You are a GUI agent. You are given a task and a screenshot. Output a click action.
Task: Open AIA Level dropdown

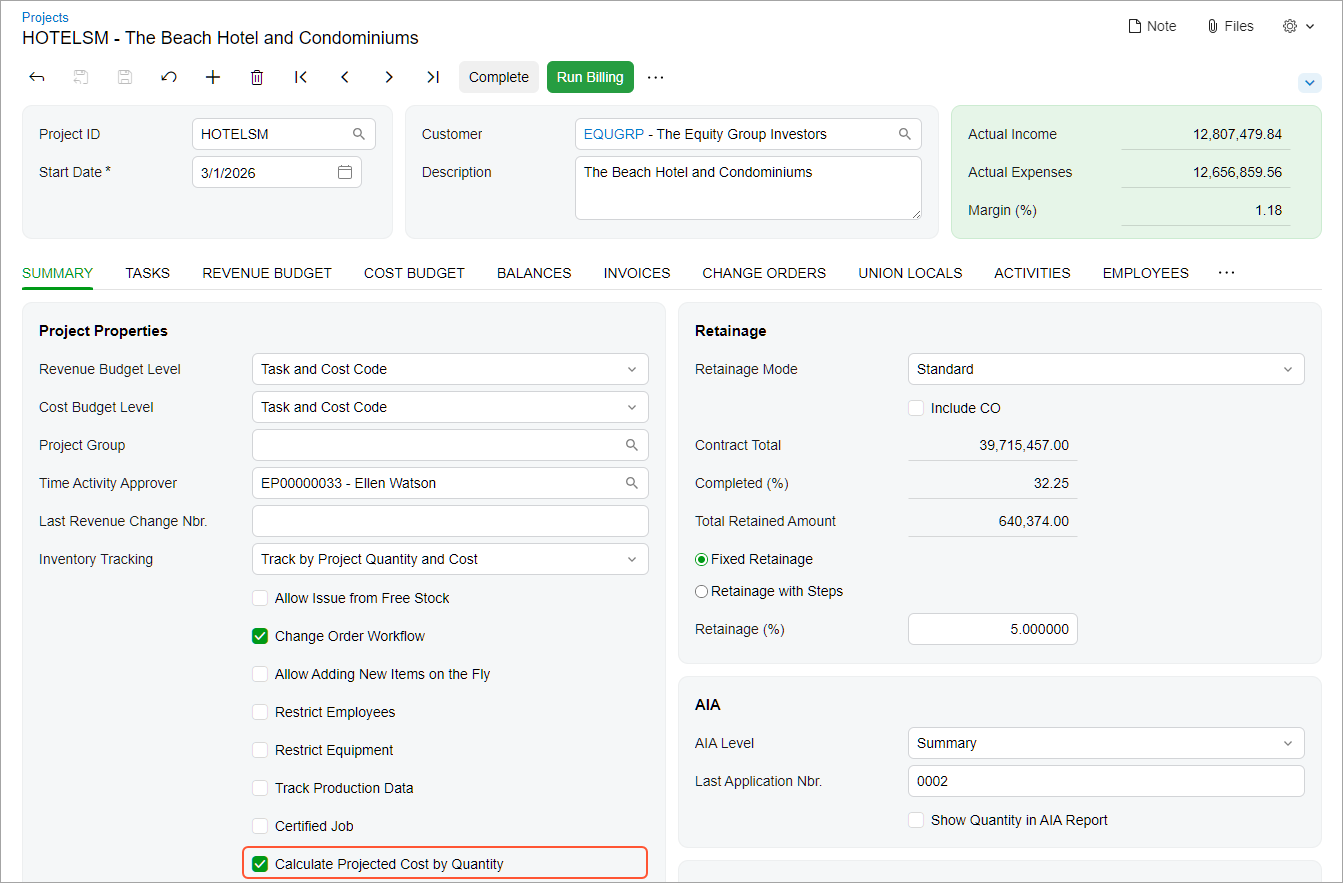point(1106,743)
